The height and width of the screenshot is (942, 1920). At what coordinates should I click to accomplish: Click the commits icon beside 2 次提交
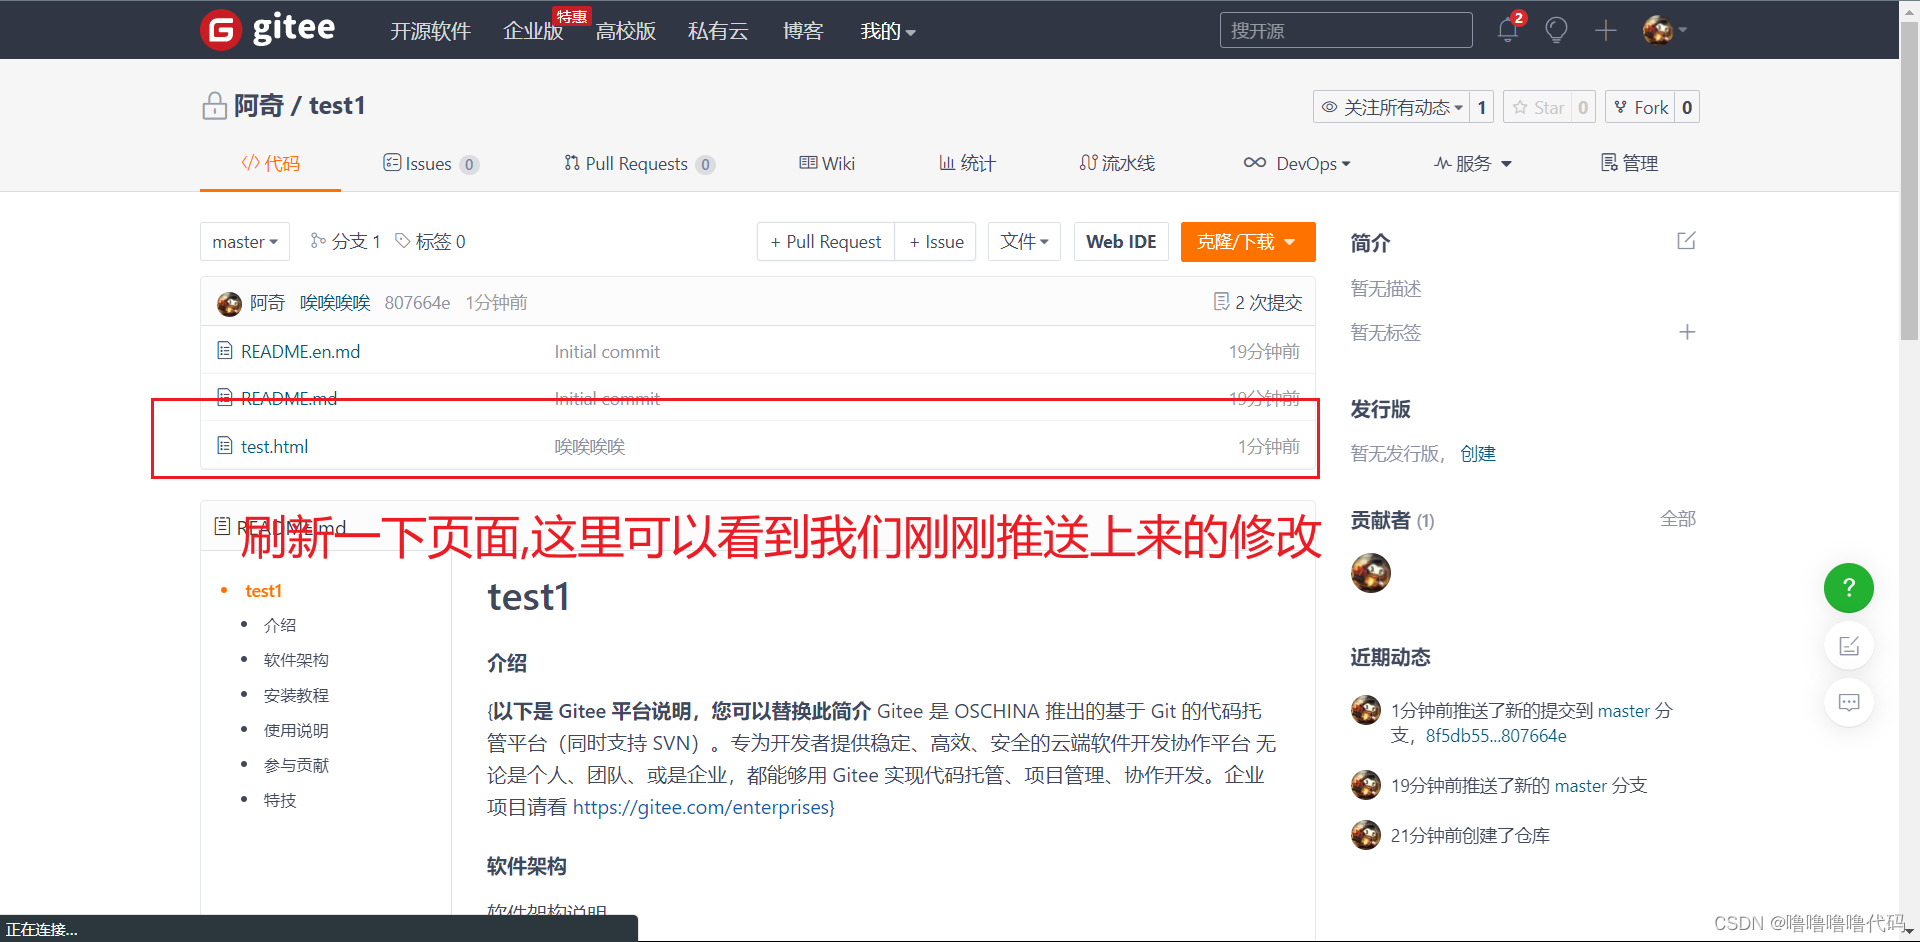click(x=1221, y=302)
